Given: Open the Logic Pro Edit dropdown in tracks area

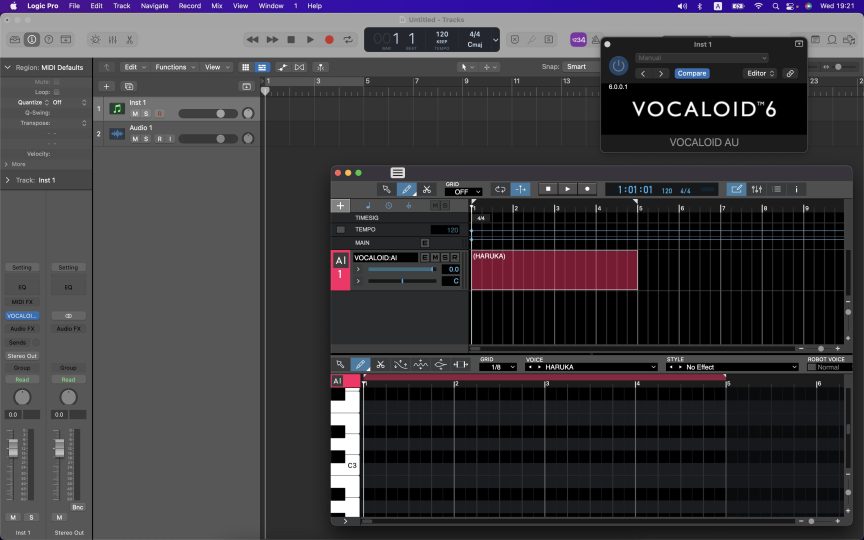Looking at the screenshot, I should (135, 67).
